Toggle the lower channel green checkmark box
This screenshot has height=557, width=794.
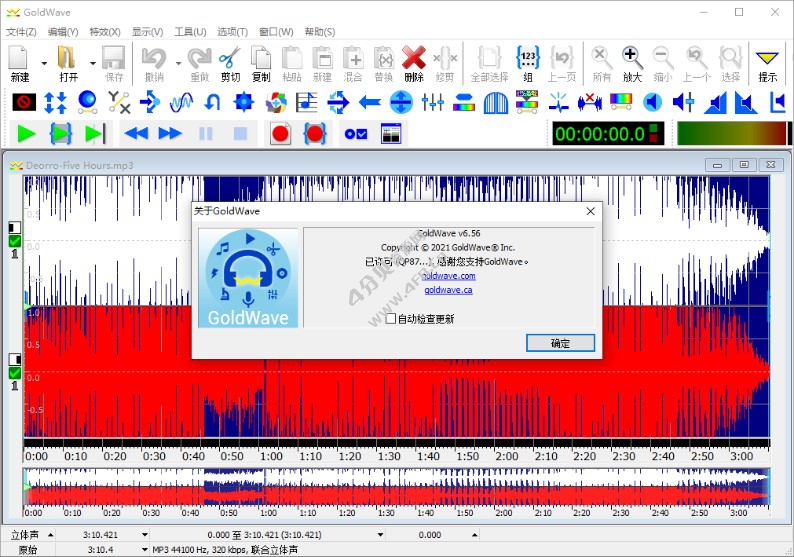tap(15, 373)
